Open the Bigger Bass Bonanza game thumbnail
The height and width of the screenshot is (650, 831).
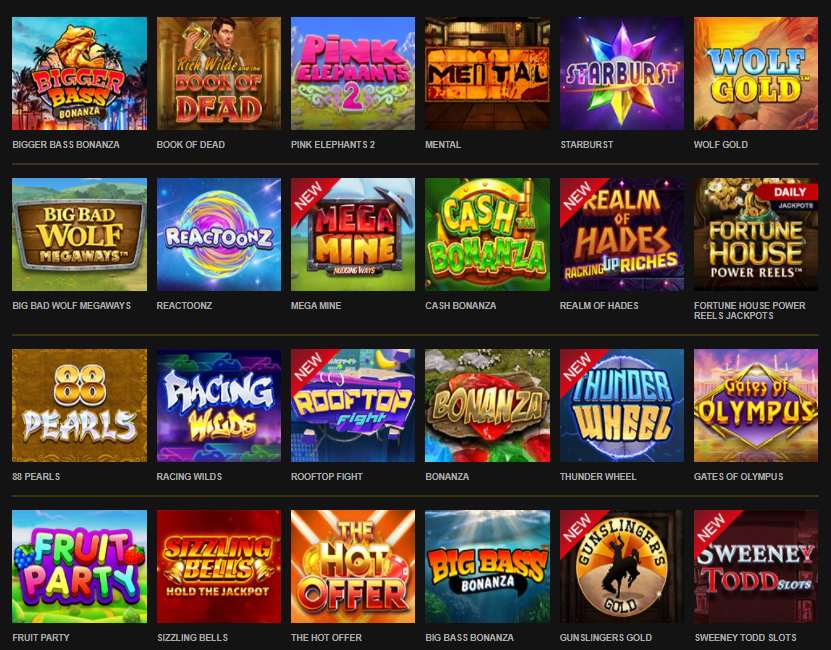tap(79, 73)
